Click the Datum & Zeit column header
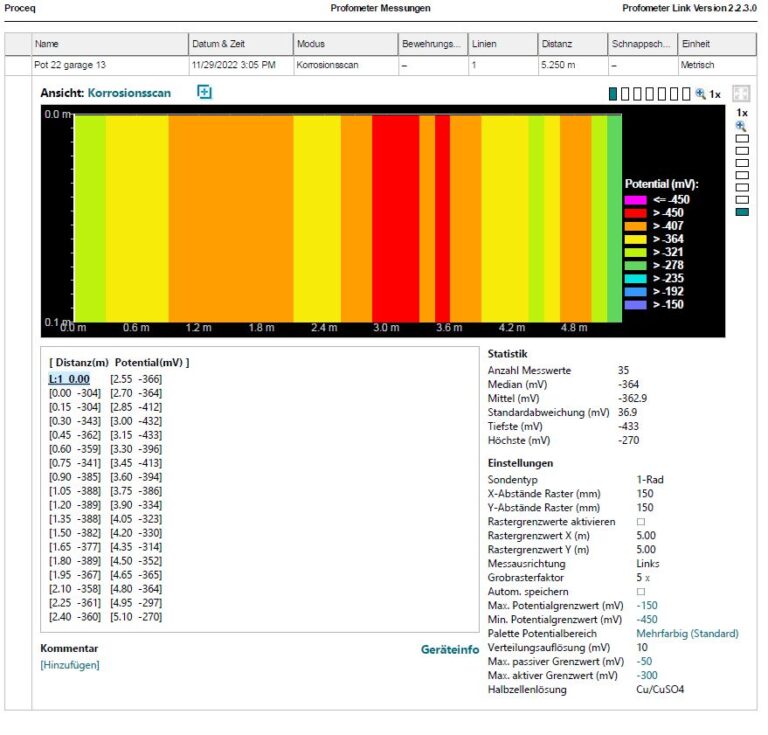Viewport: 768px width, 735px height. pyautogui.click(x=240, y=44)
